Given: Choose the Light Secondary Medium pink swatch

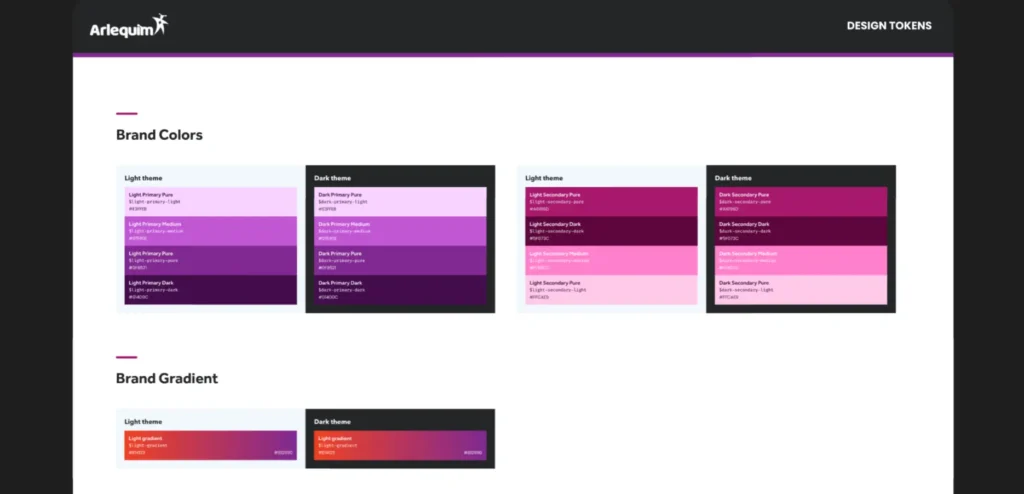Looking at the screenshot, I should (611, 261).
